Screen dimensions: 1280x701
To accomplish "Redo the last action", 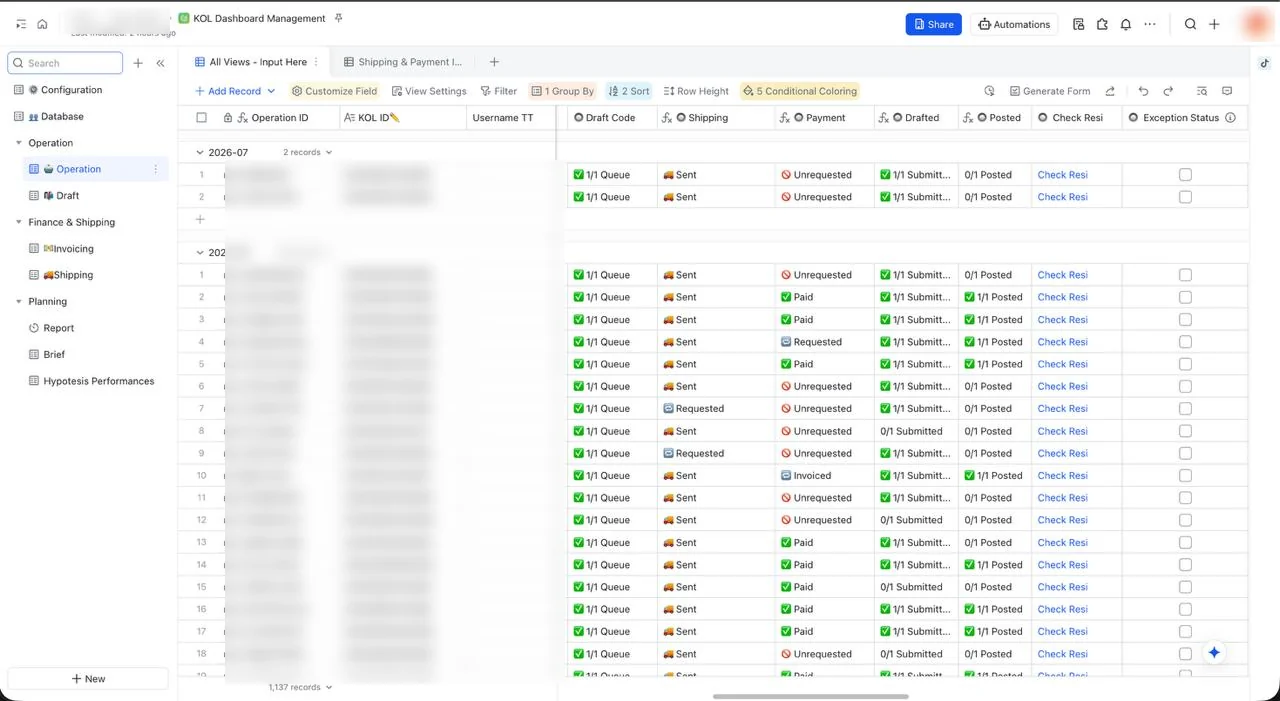I will [x=1168, y=91].
